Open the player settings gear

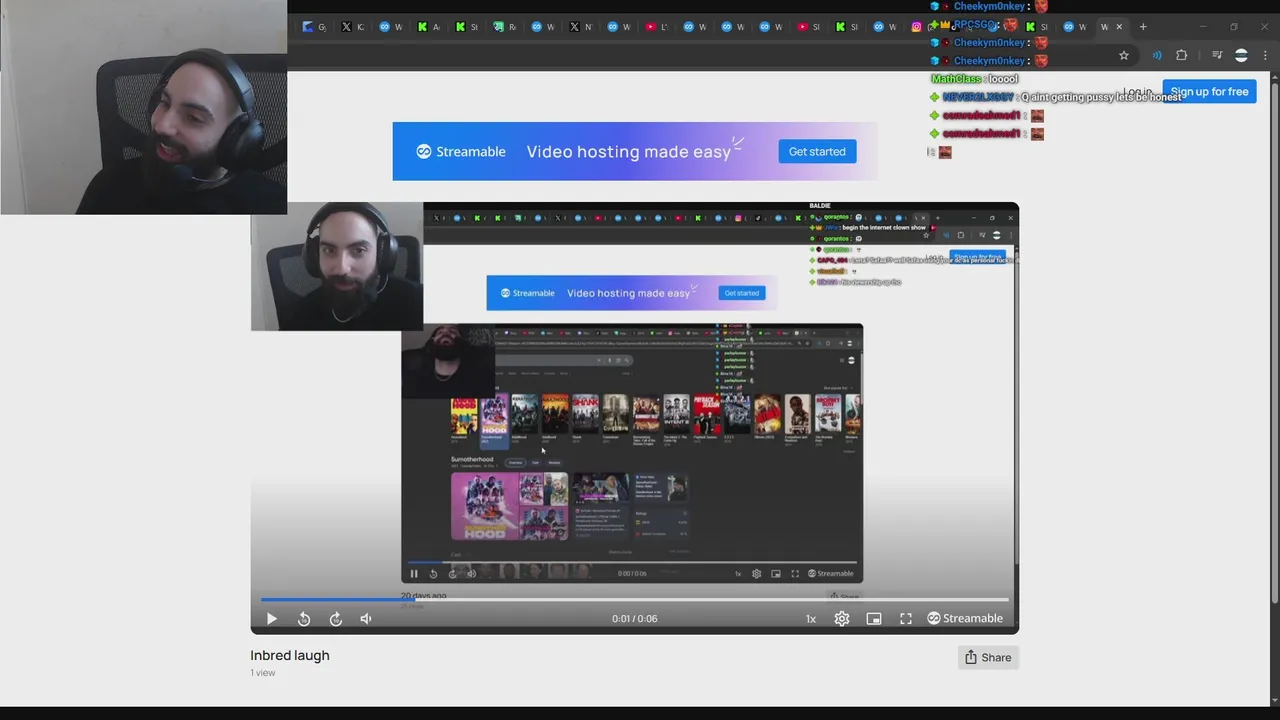[x=842, y=619]
